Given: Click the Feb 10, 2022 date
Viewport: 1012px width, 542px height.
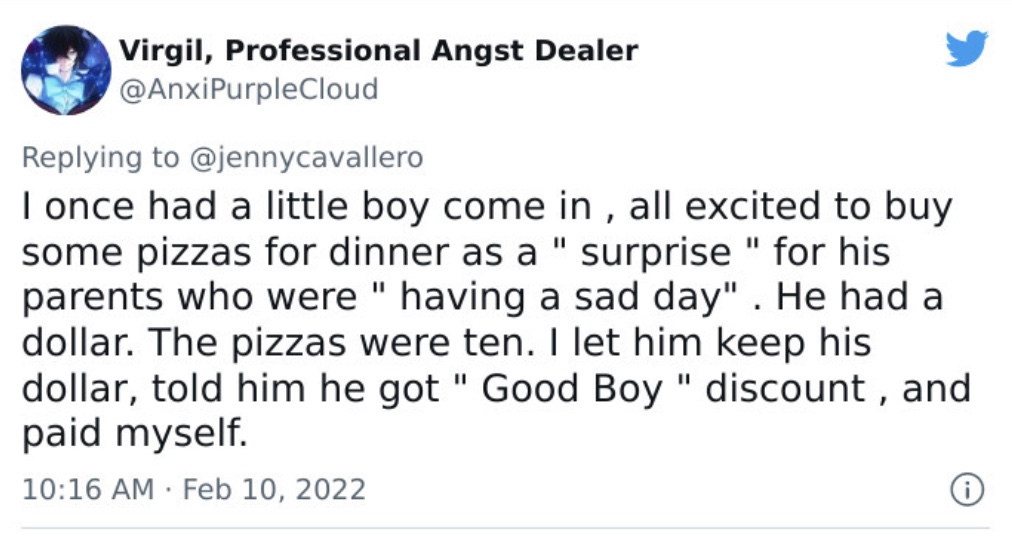Looking at the screenshot, I should 274,489.
